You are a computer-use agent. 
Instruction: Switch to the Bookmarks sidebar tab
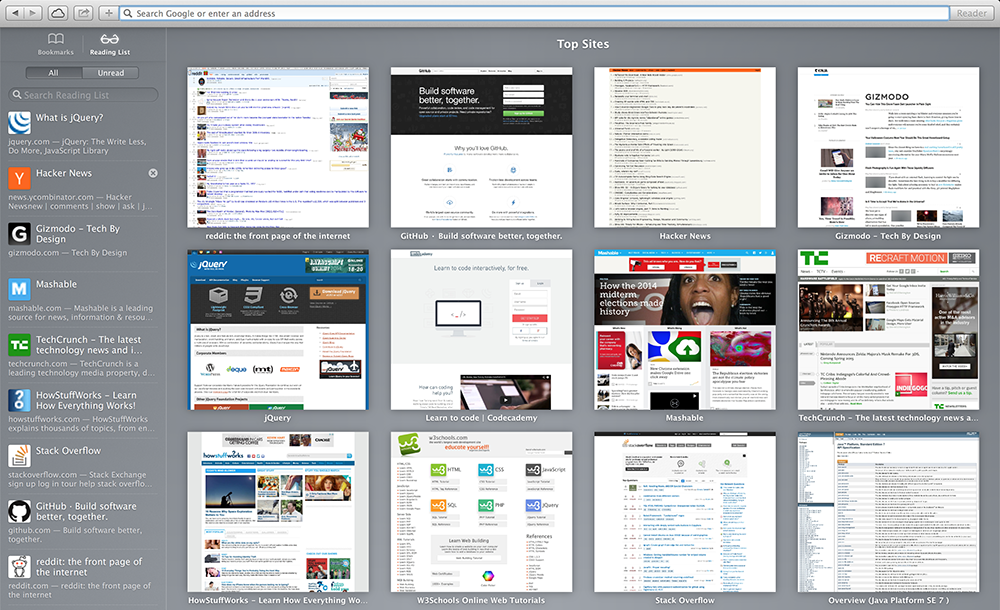pos(55,45)
